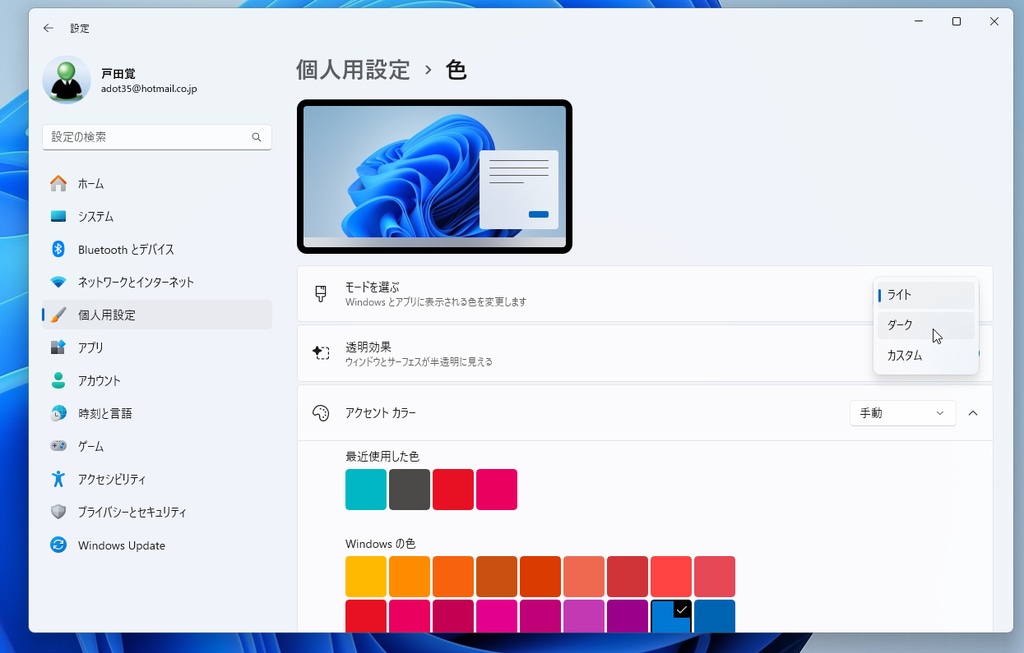Click the システム monitor icon
This screenshot has width=1024, height=653.
click(x=58, y=216)
